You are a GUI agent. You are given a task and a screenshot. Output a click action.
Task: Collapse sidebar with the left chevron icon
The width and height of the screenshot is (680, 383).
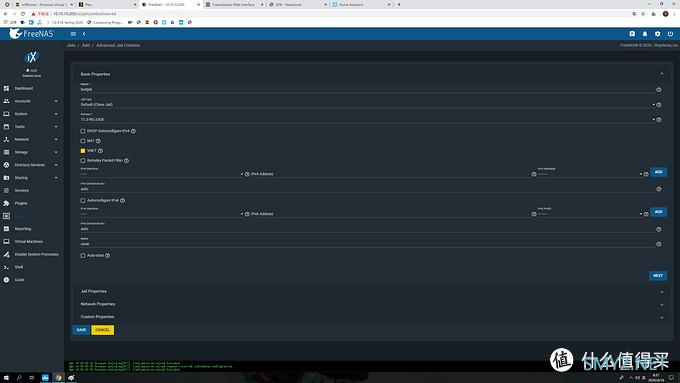tap(84, 34)
